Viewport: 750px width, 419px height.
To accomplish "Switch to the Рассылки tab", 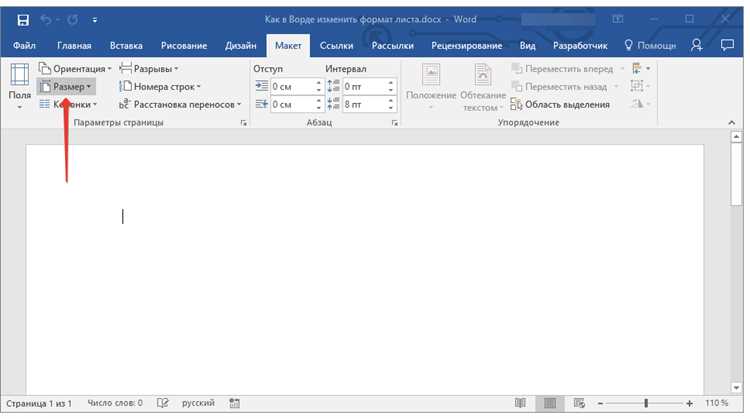I will (x=392, y=45).
